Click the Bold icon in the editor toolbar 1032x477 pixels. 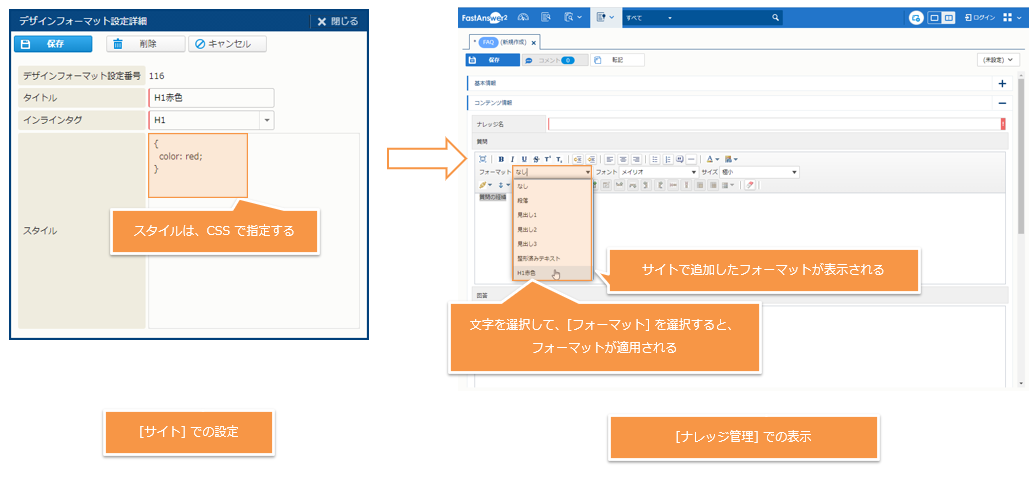coord(501,159)
